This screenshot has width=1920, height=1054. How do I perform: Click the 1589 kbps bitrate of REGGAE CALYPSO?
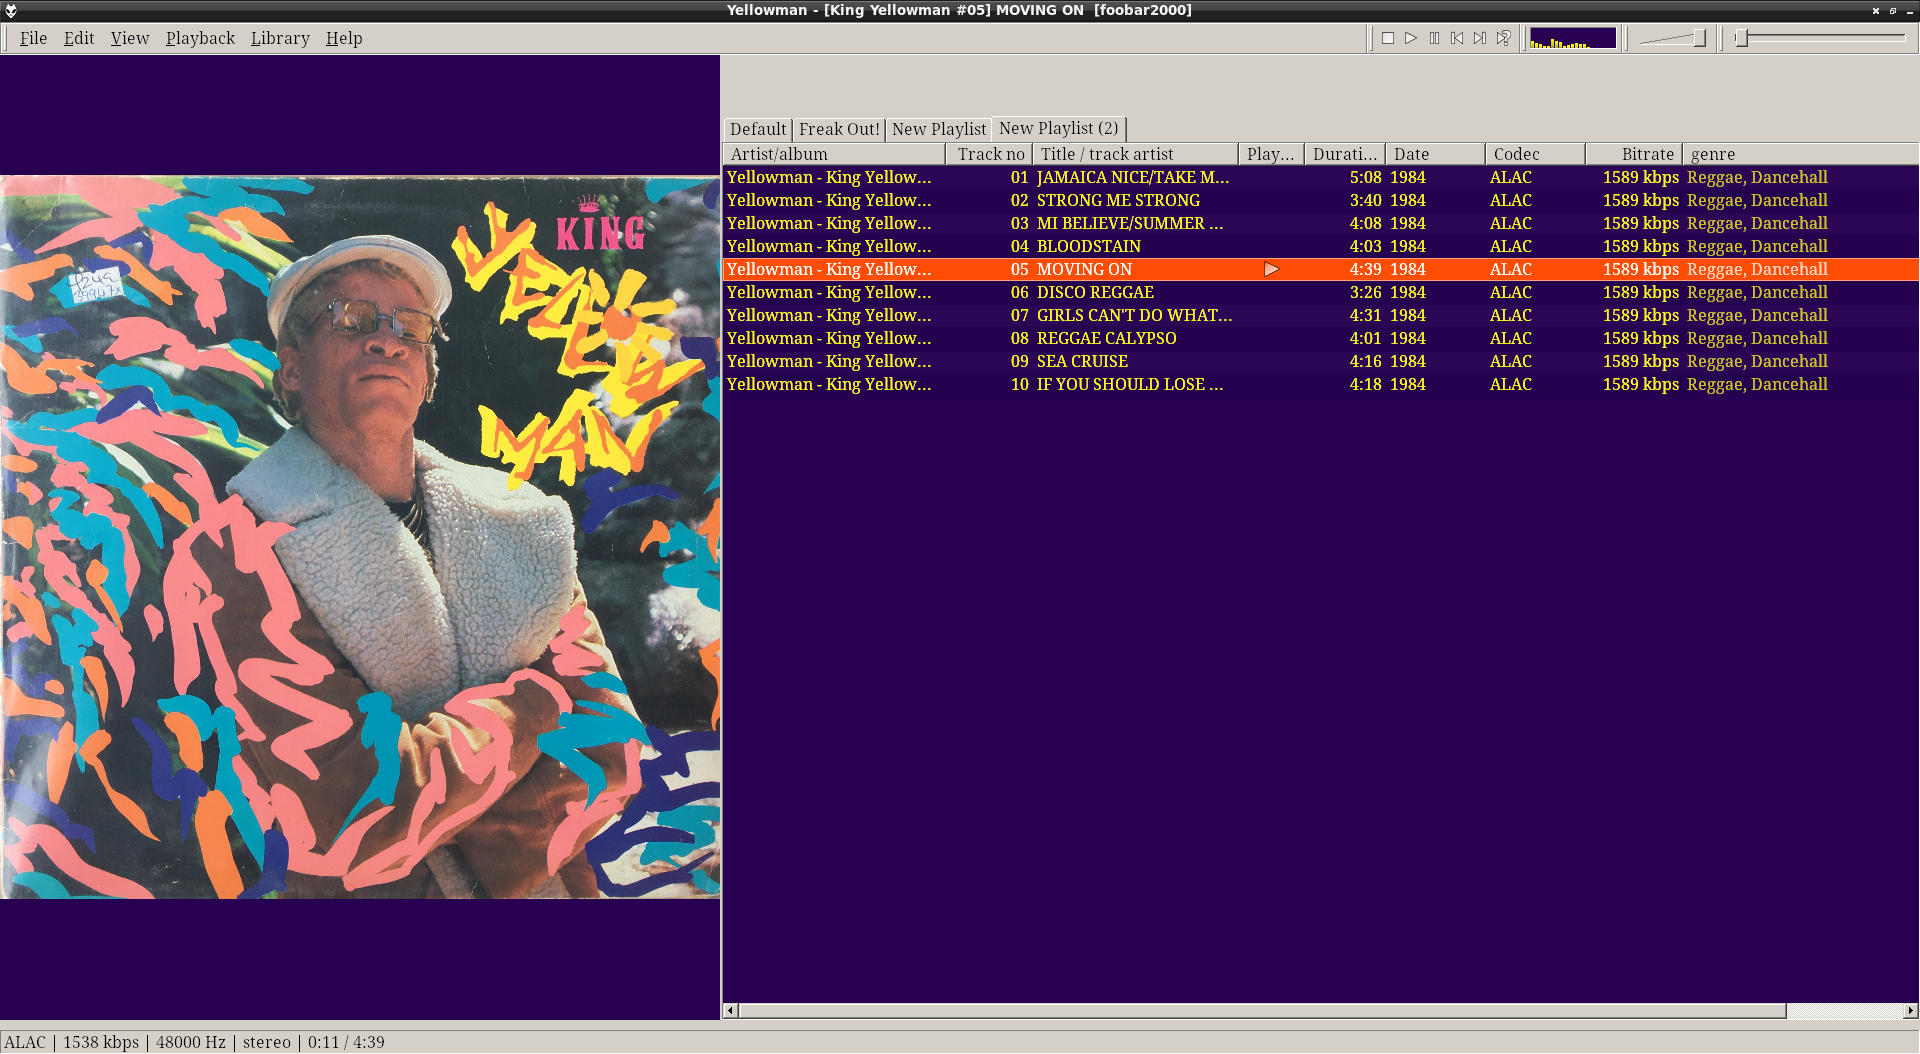1640,338
